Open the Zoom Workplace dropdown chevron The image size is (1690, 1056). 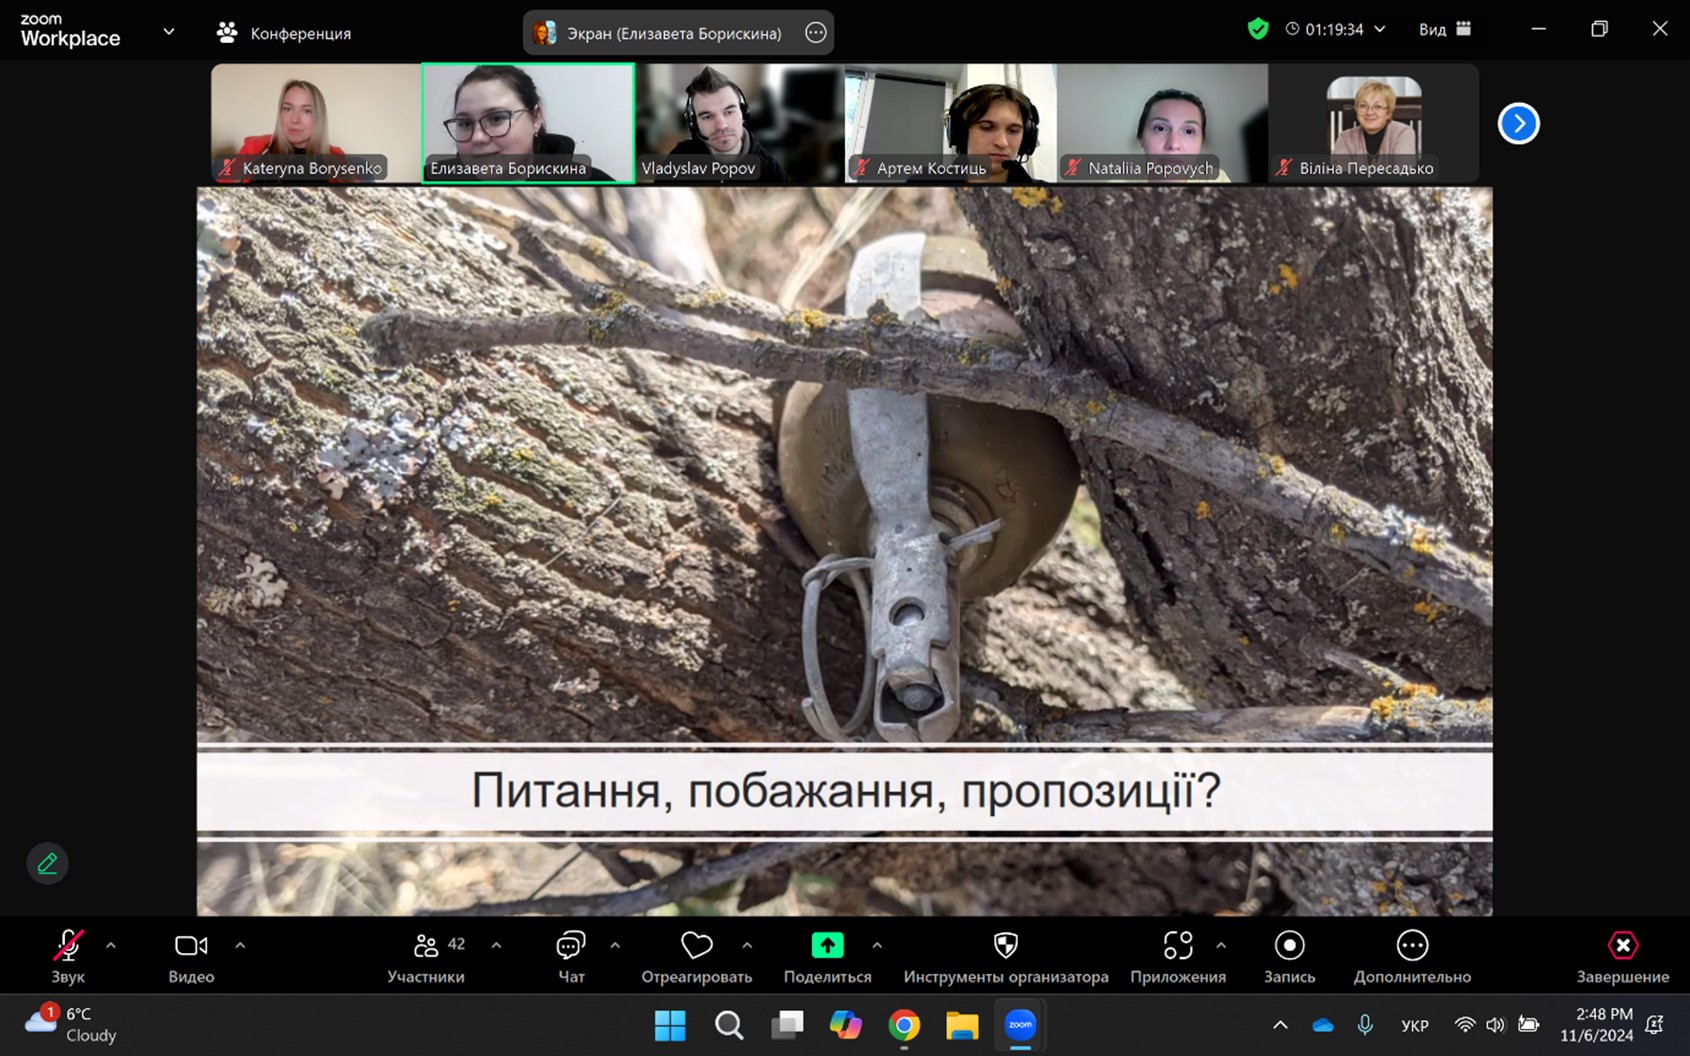tap(169, 31)
